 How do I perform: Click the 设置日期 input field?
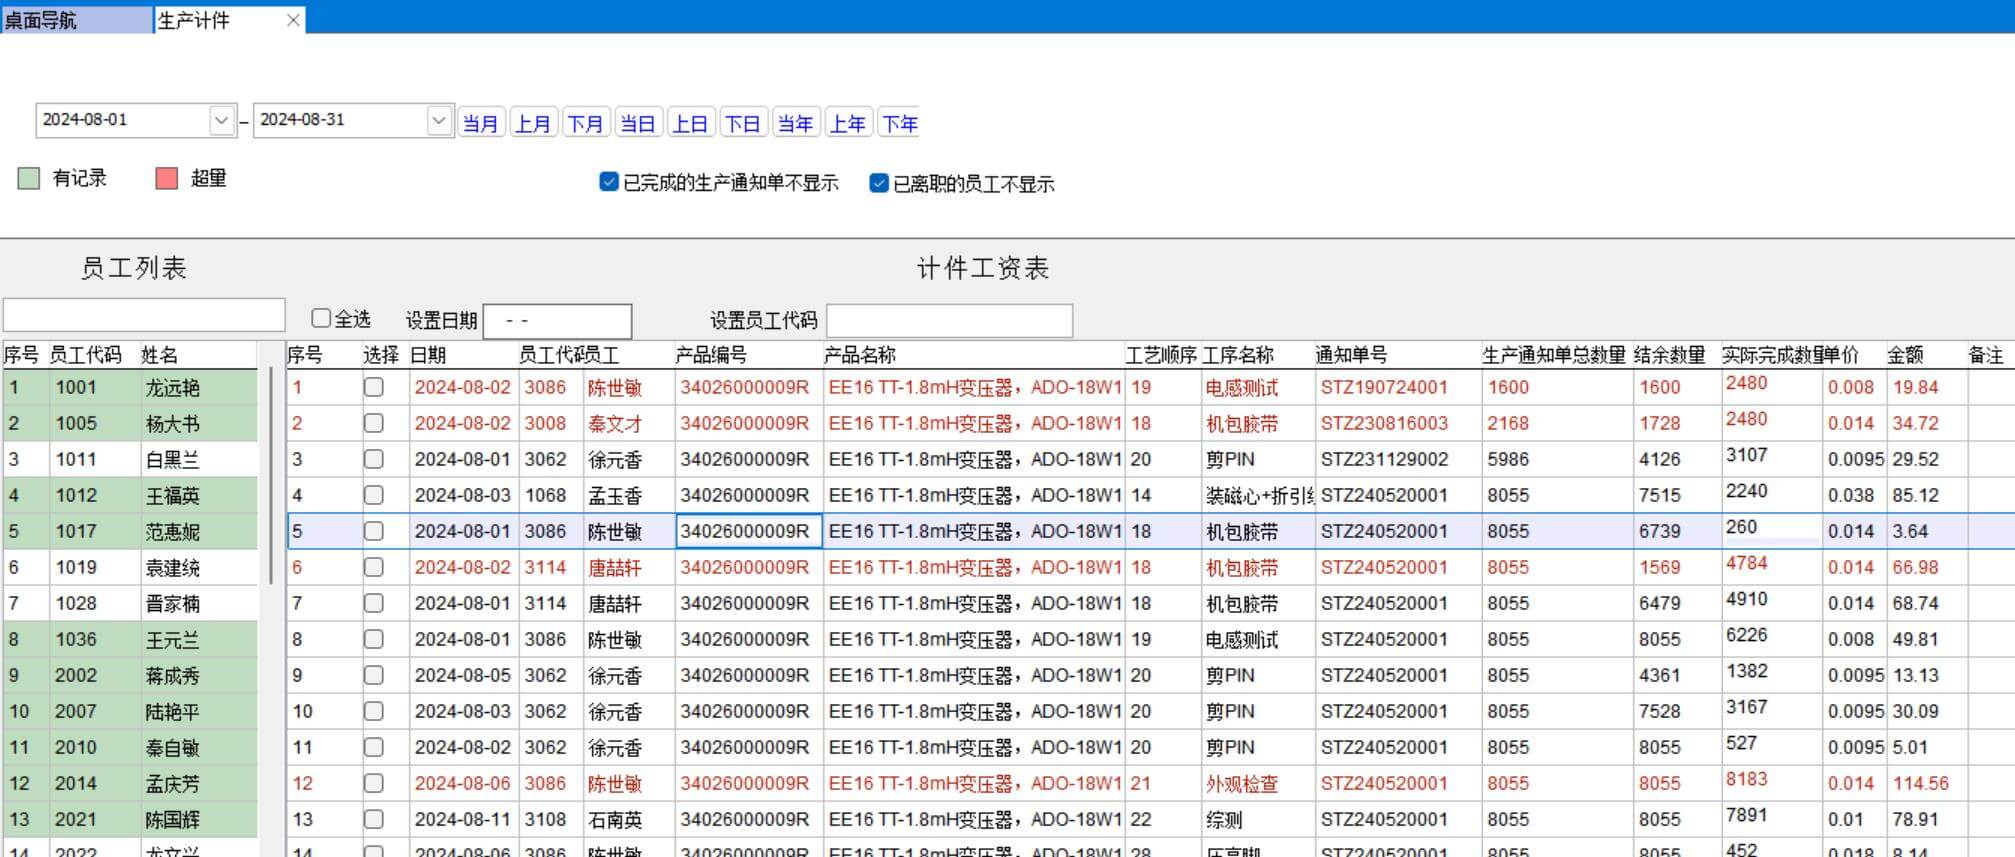tap(557, 321)
